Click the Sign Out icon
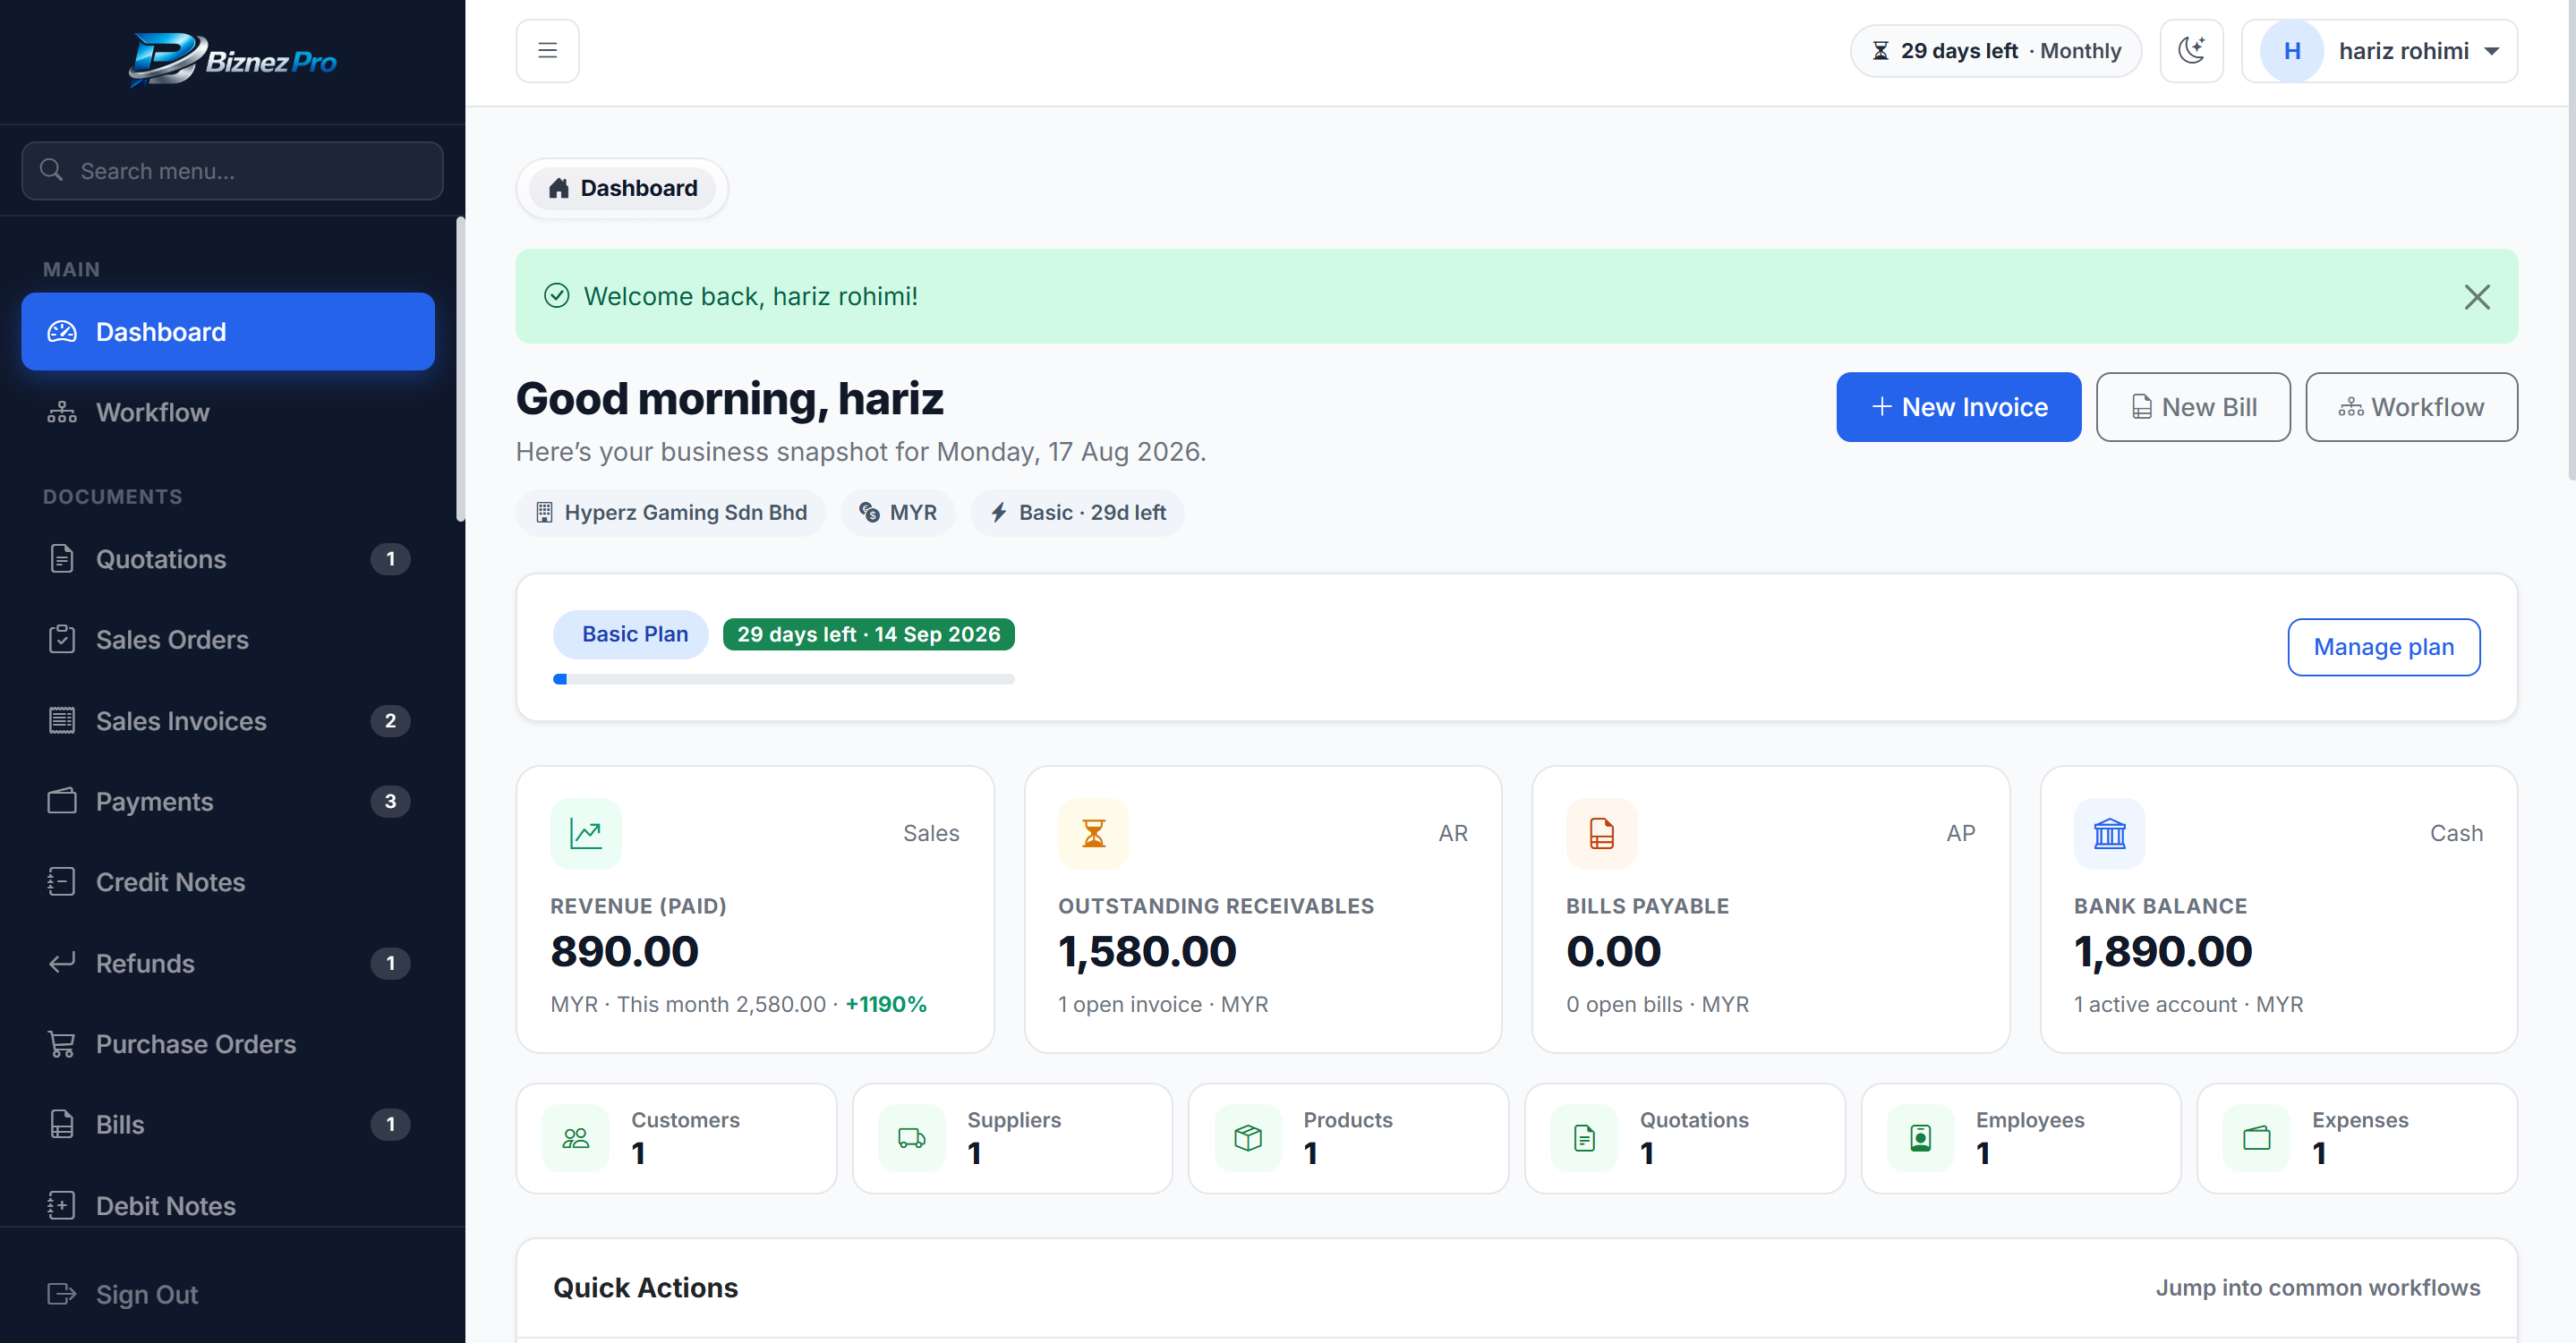Viewport: 2576px width, 1343px height. (61, 1294)
